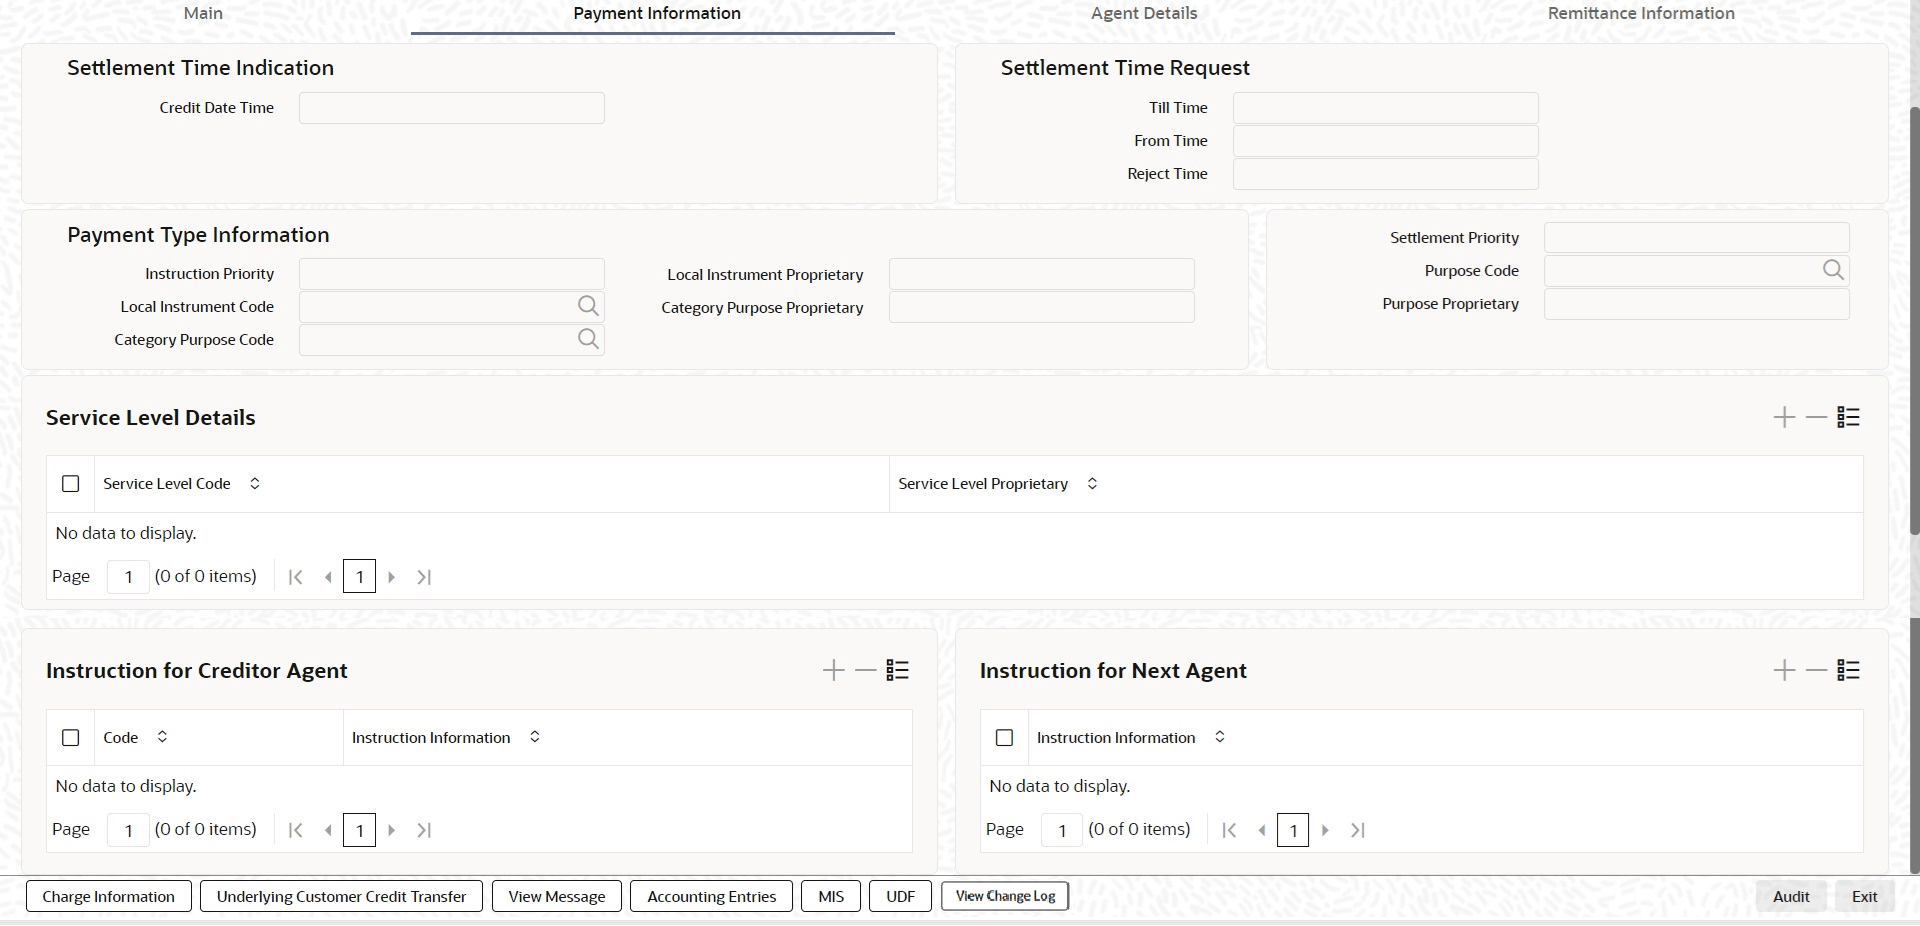Go to first page of Service Level Details
The height and width of the screenshot is (926, 1920).
coord(295,577)
